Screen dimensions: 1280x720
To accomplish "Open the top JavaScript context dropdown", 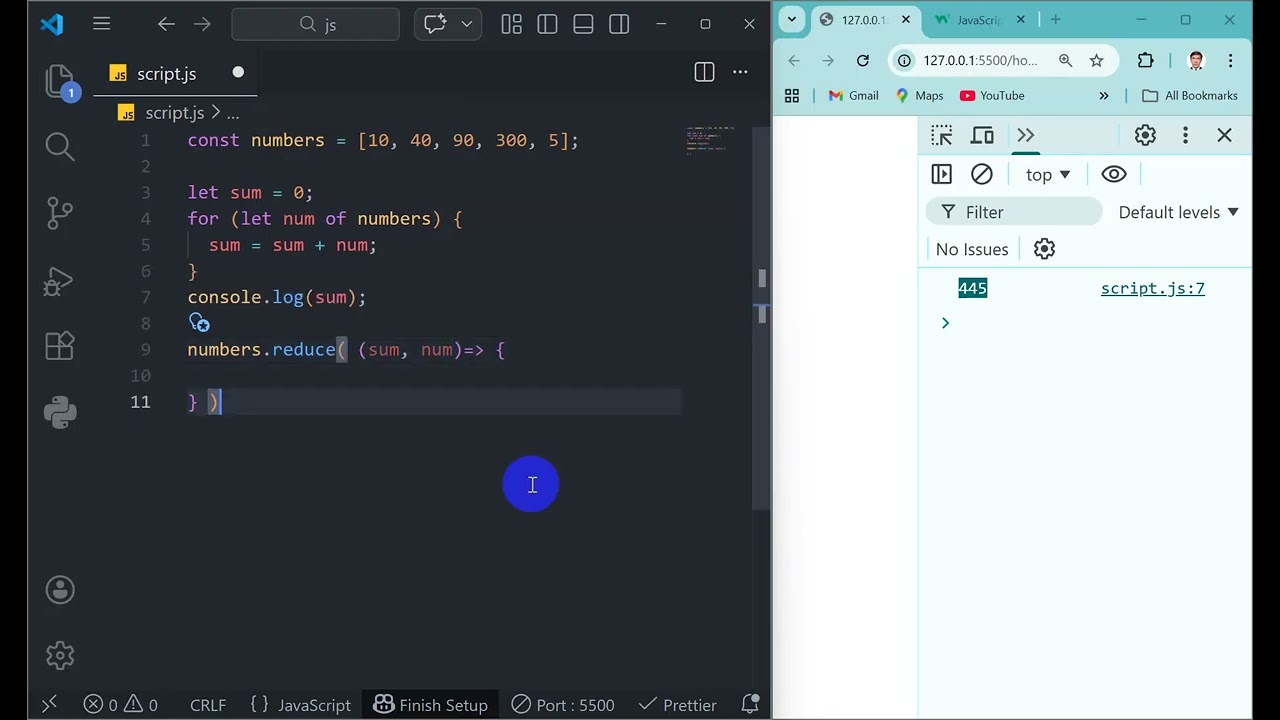I will tap(1048, 174).
